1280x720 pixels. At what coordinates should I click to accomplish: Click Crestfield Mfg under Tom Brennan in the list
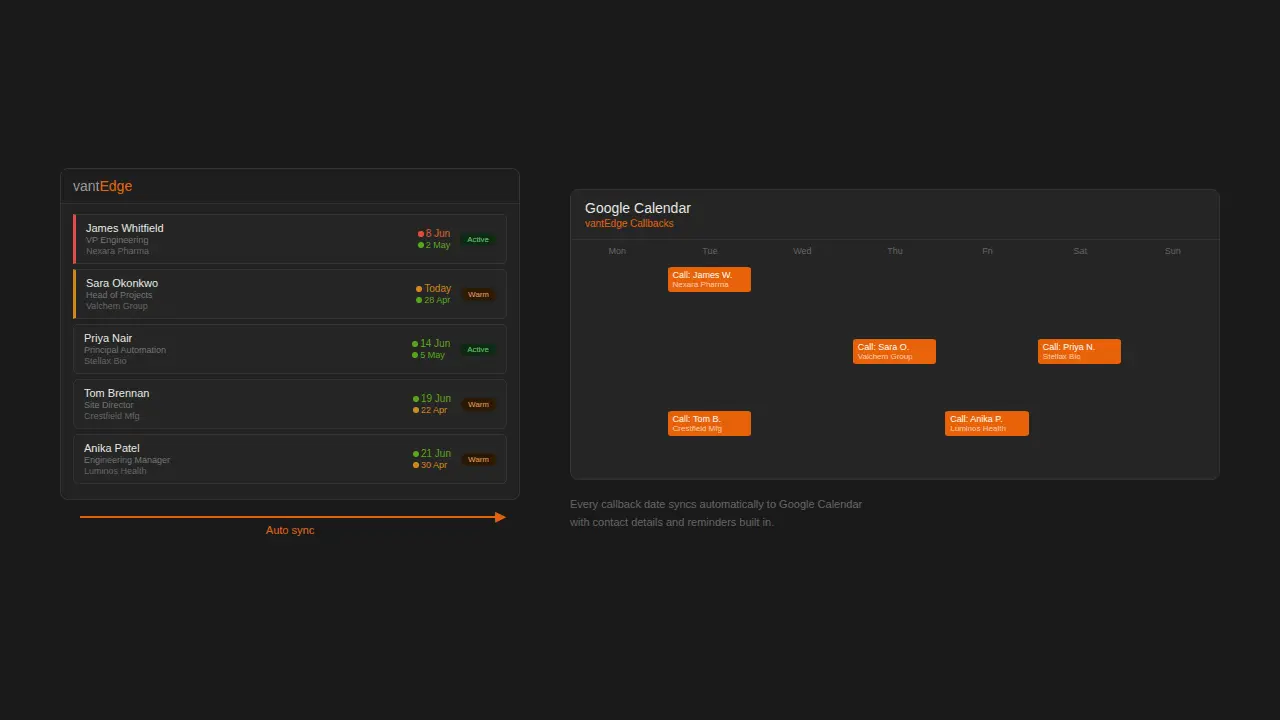click(112, 416)
